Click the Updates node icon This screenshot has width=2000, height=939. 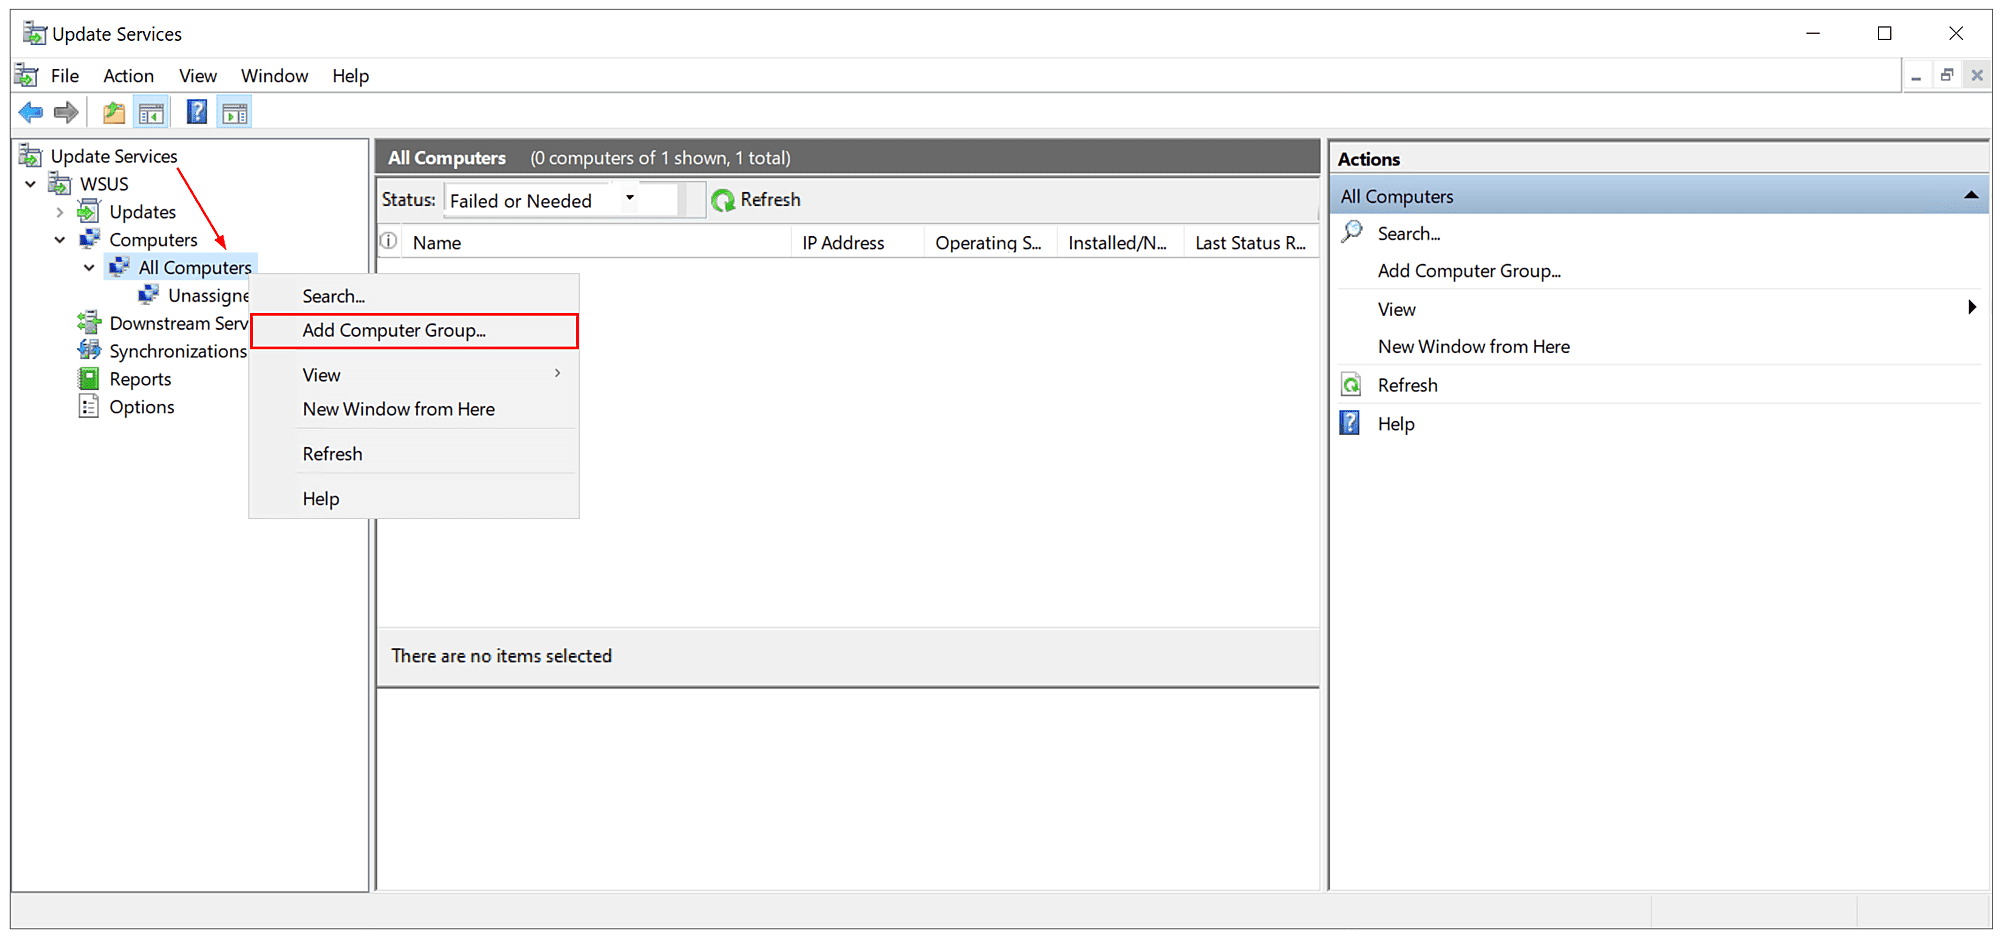89,211
